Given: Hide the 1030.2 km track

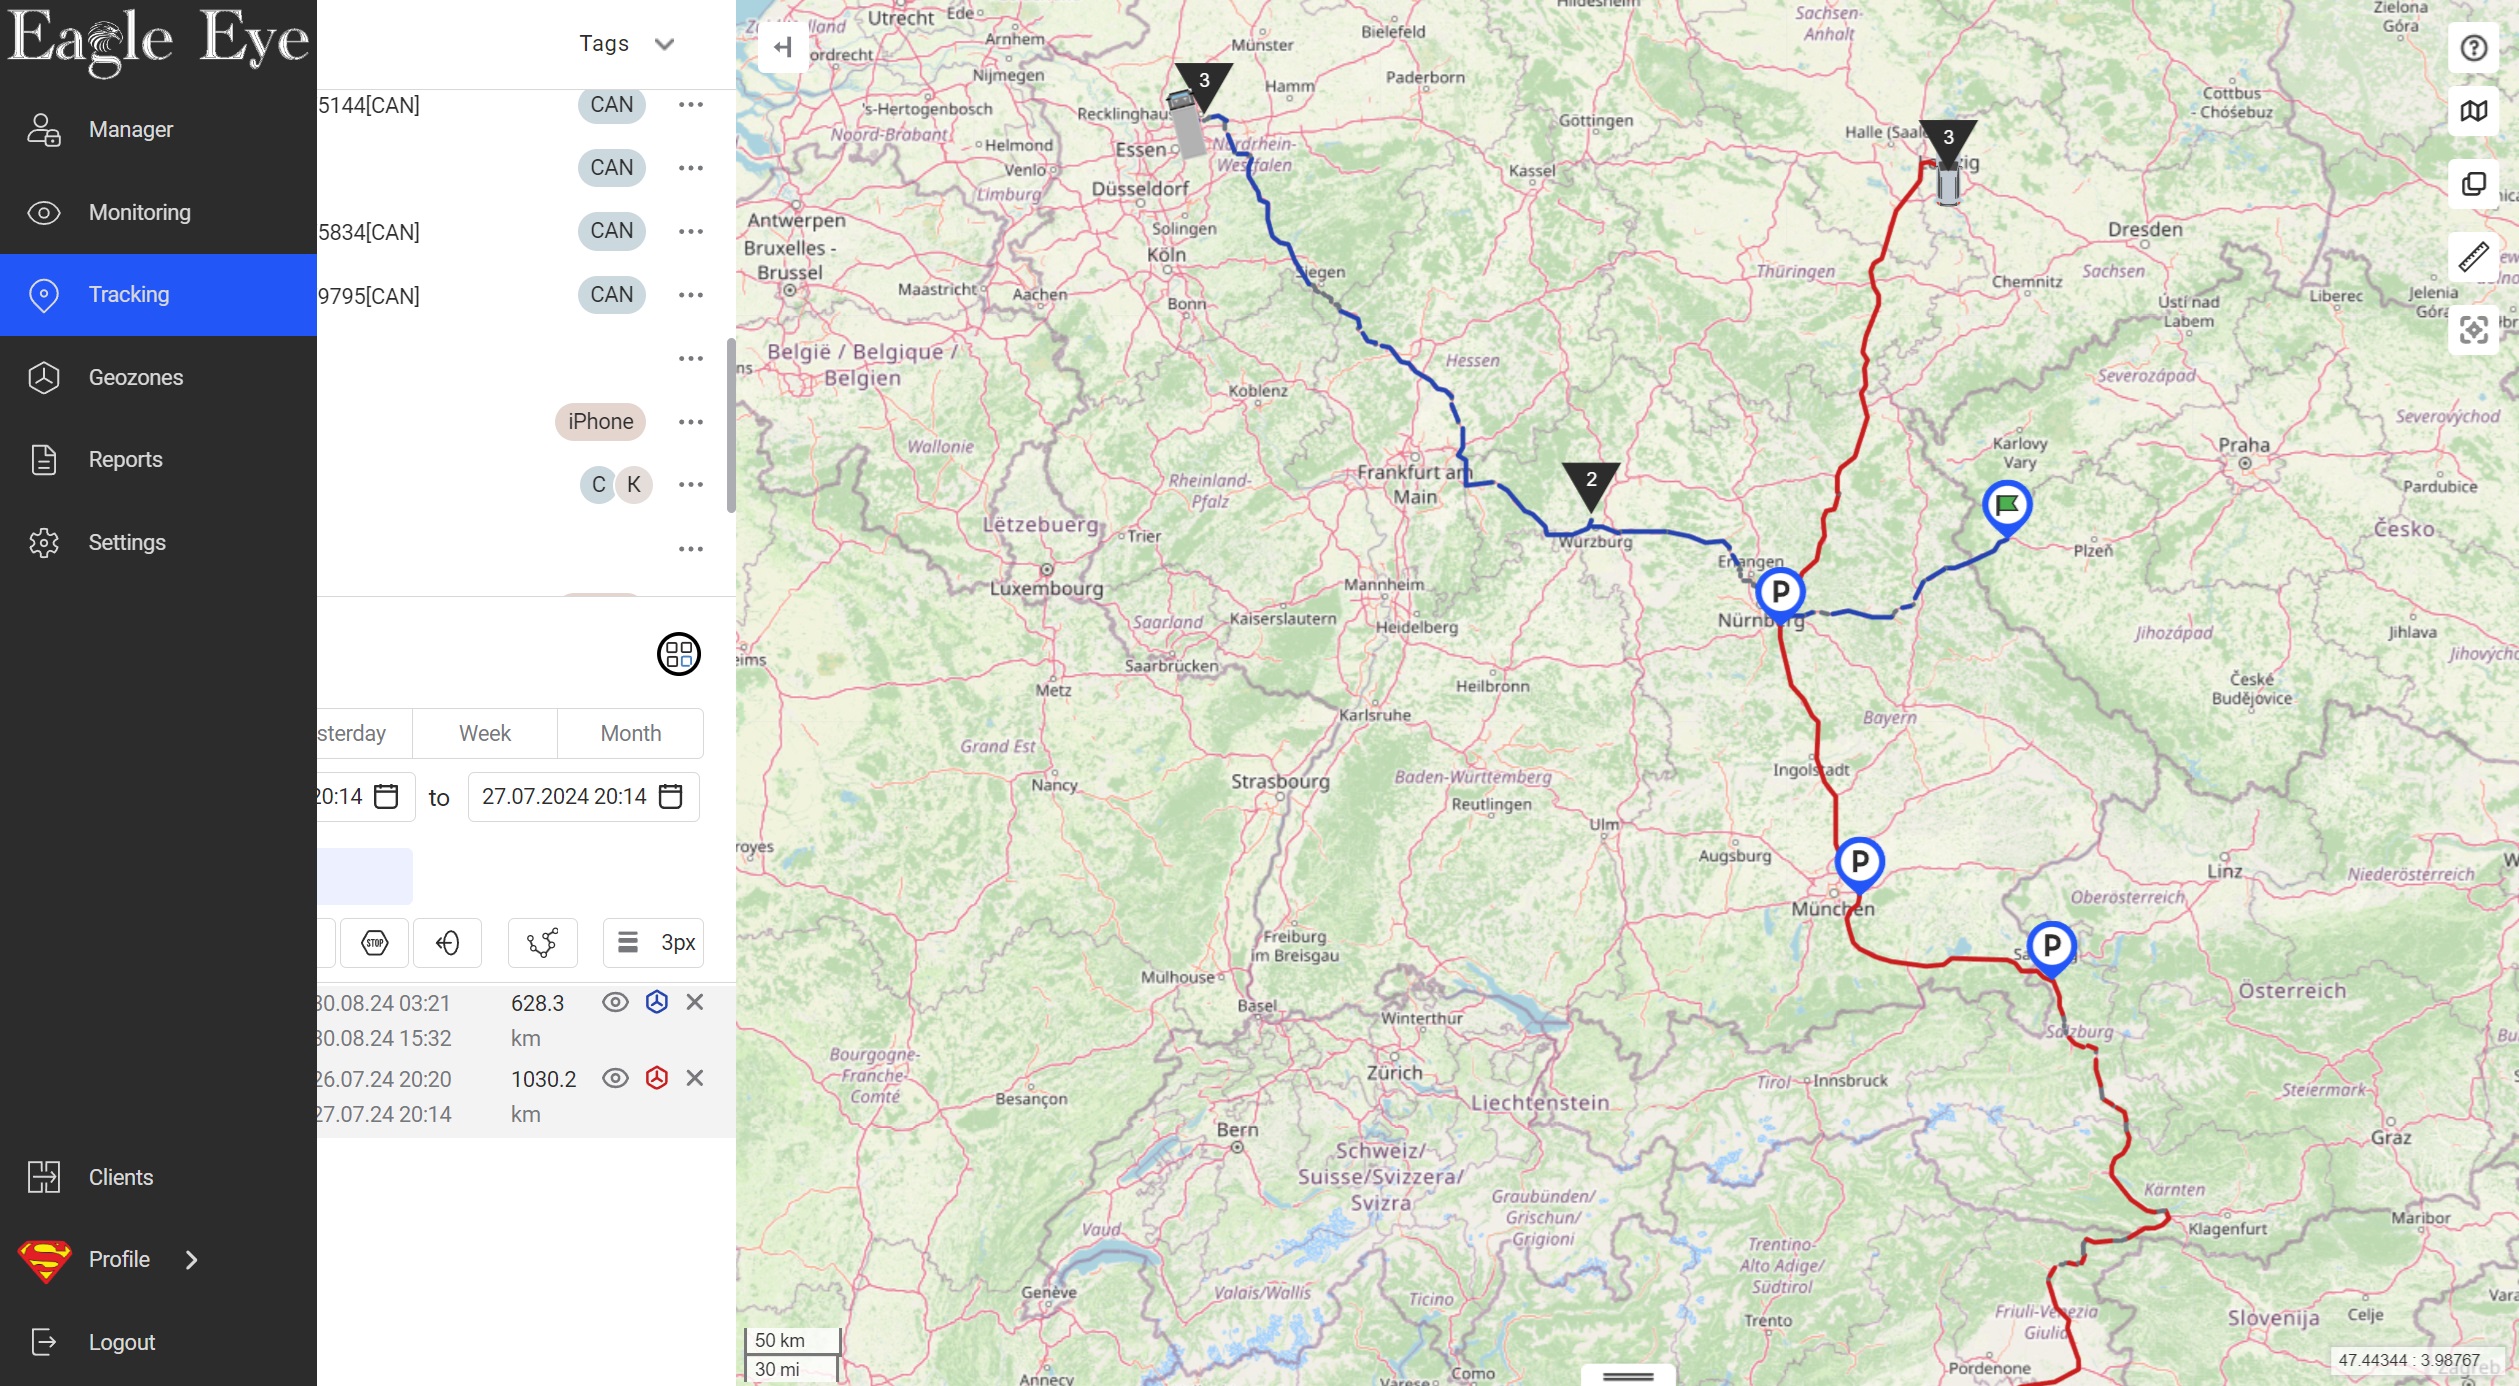Looking at the screenshot, I should coord(616,1078).
